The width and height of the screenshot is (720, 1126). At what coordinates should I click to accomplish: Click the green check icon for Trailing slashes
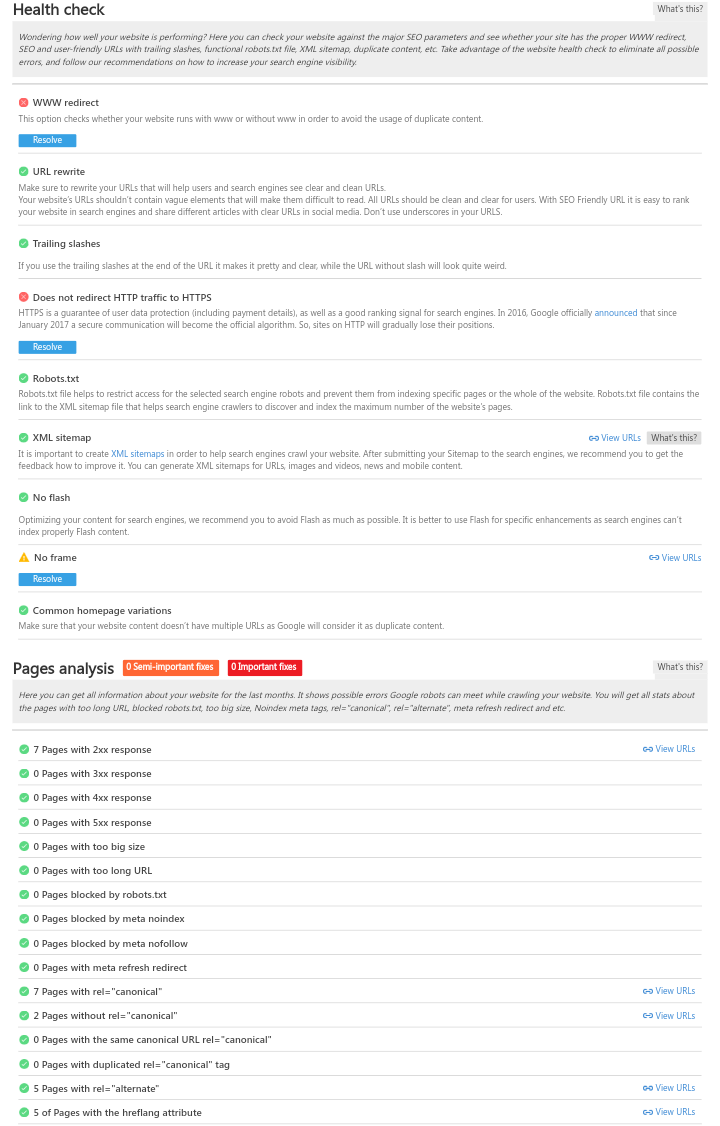point(24,243)
